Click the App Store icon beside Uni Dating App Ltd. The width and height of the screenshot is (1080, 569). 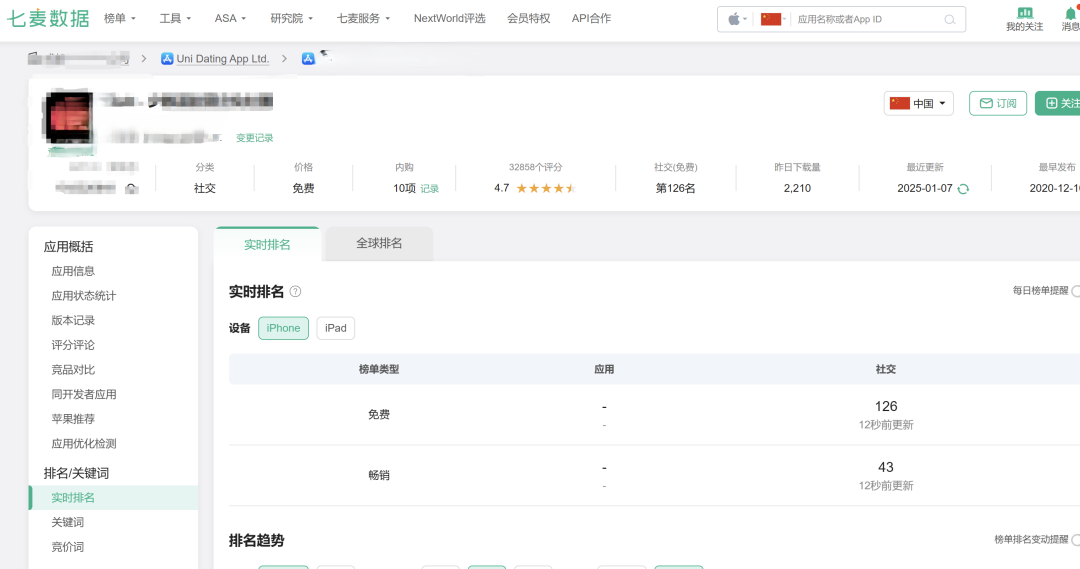click(167, 59)
